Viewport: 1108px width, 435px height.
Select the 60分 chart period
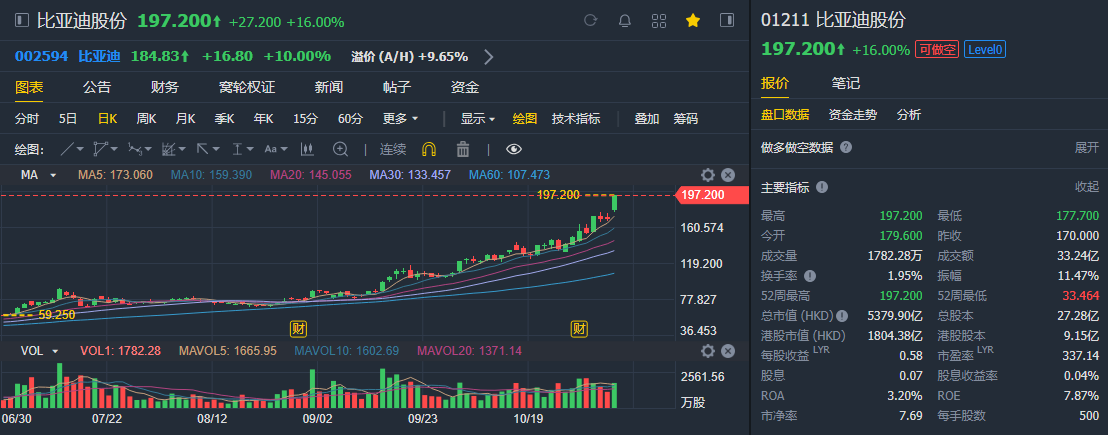pyautogui.click(x=350, y=119)
